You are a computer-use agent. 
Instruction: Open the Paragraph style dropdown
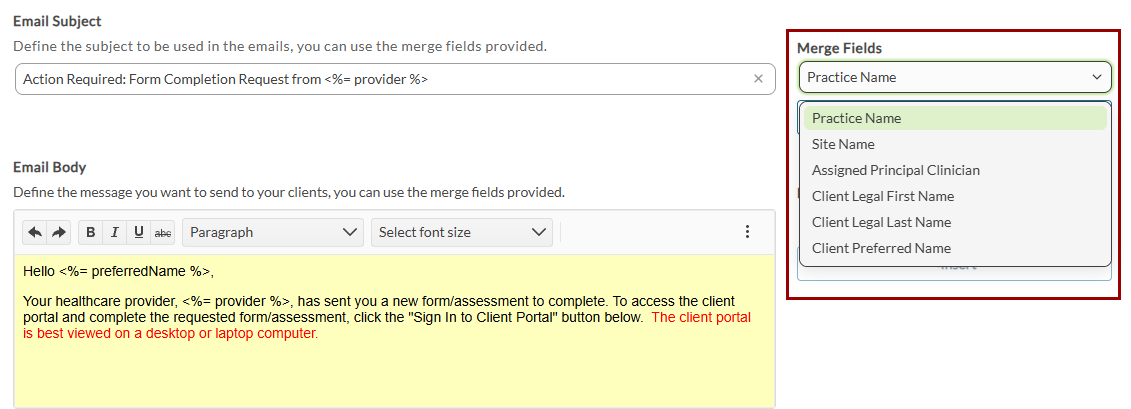(272, 232)
